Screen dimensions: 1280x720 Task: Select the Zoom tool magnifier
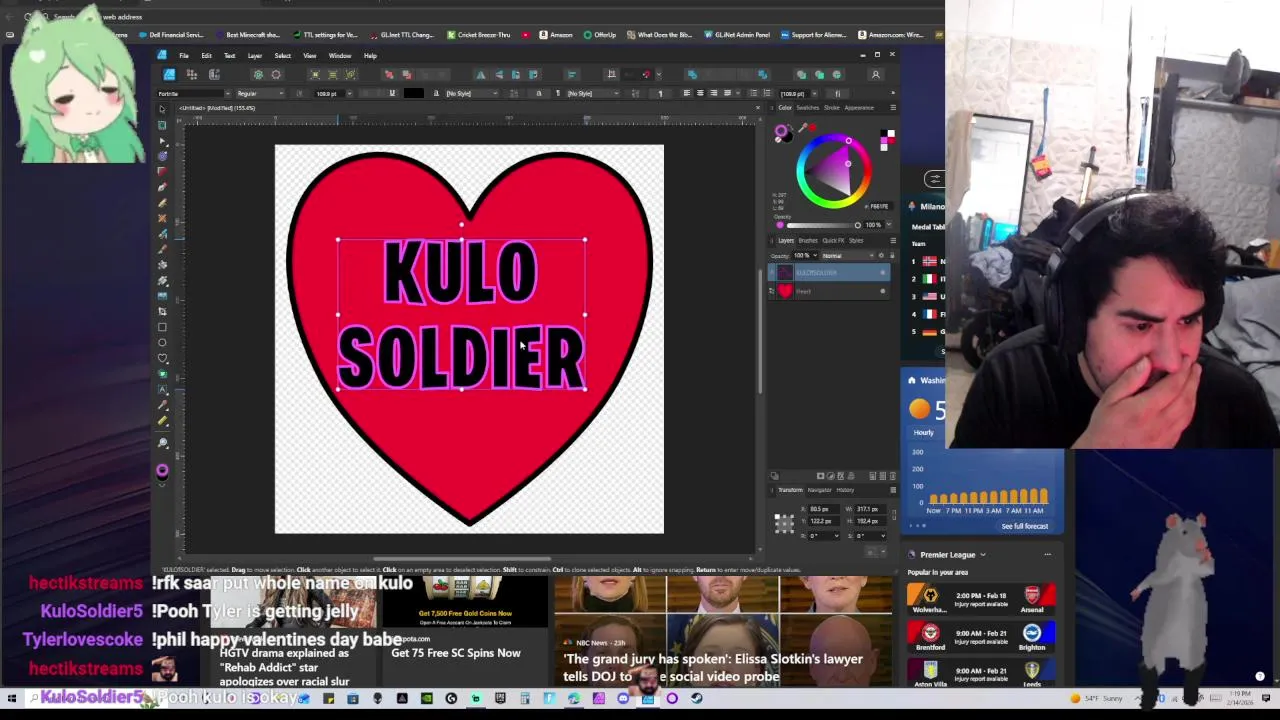click(162, 443)
